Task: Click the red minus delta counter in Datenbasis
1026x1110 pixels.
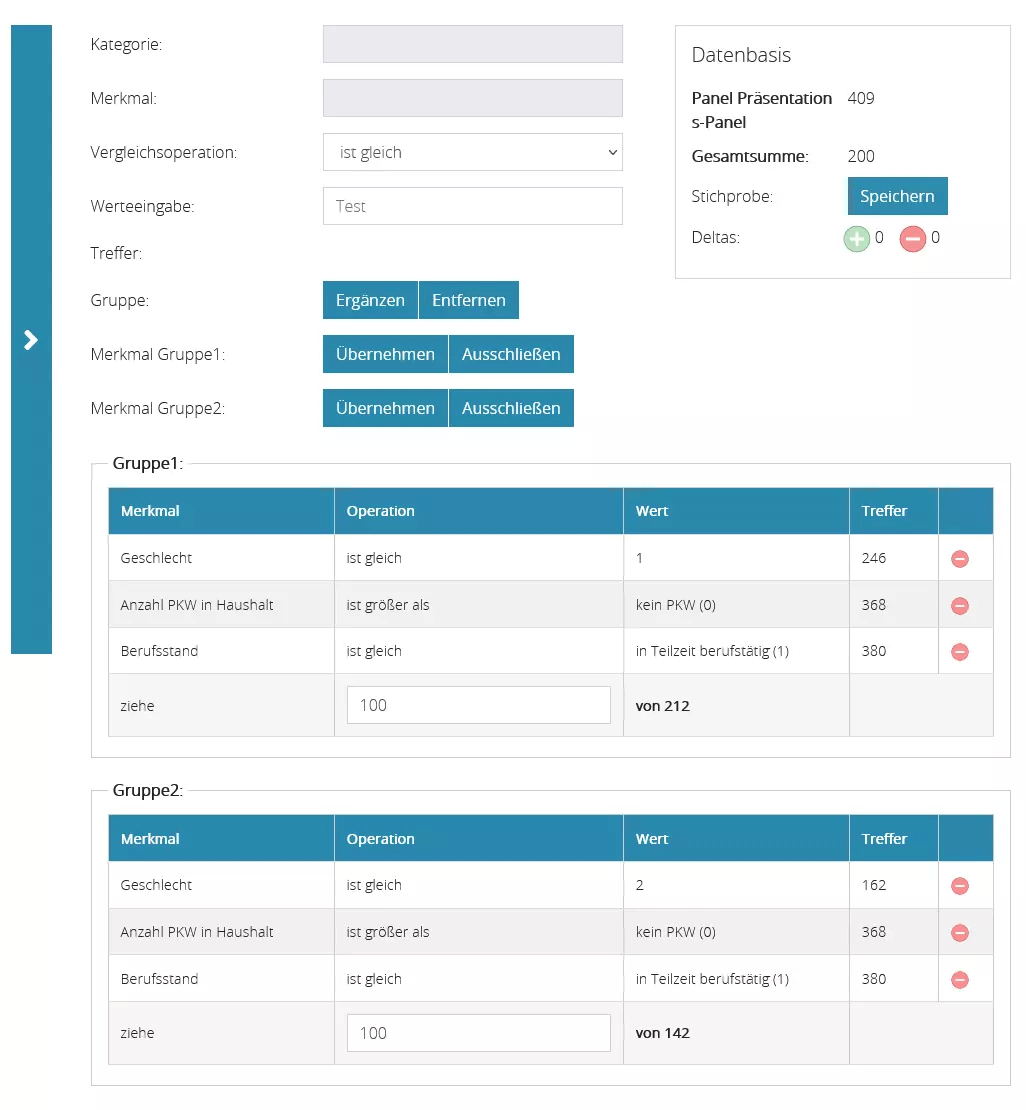Action: pyautogui.click(x=913, y=238)
